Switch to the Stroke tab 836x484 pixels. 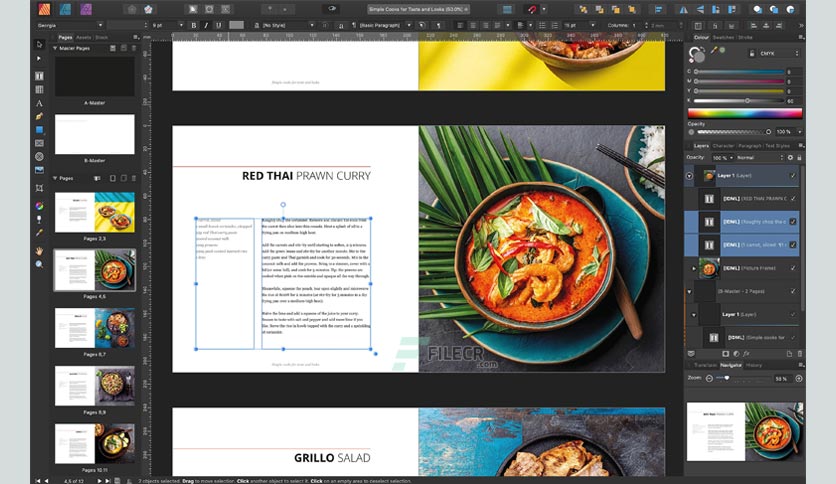click(745, 37)
